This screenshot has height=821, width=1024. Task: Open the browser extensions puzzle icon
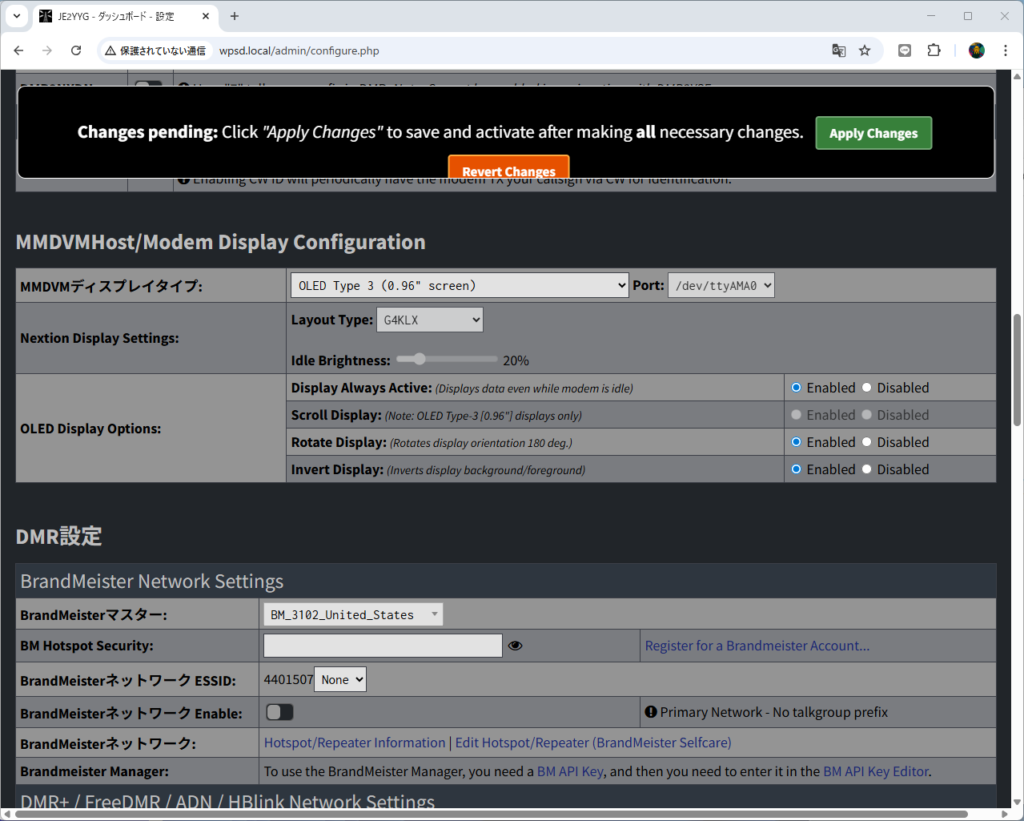point(934,51)
